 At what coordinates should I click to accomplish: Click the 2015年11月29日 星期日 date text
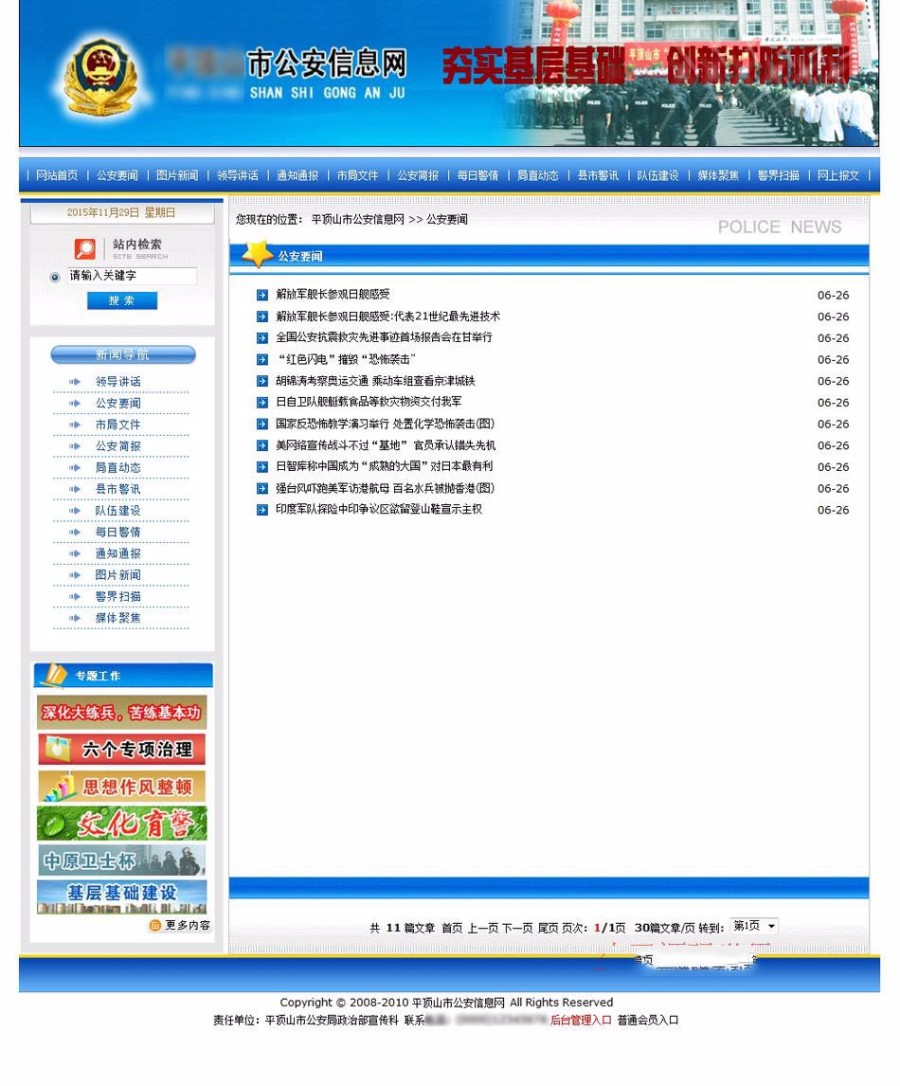(121, 213)
